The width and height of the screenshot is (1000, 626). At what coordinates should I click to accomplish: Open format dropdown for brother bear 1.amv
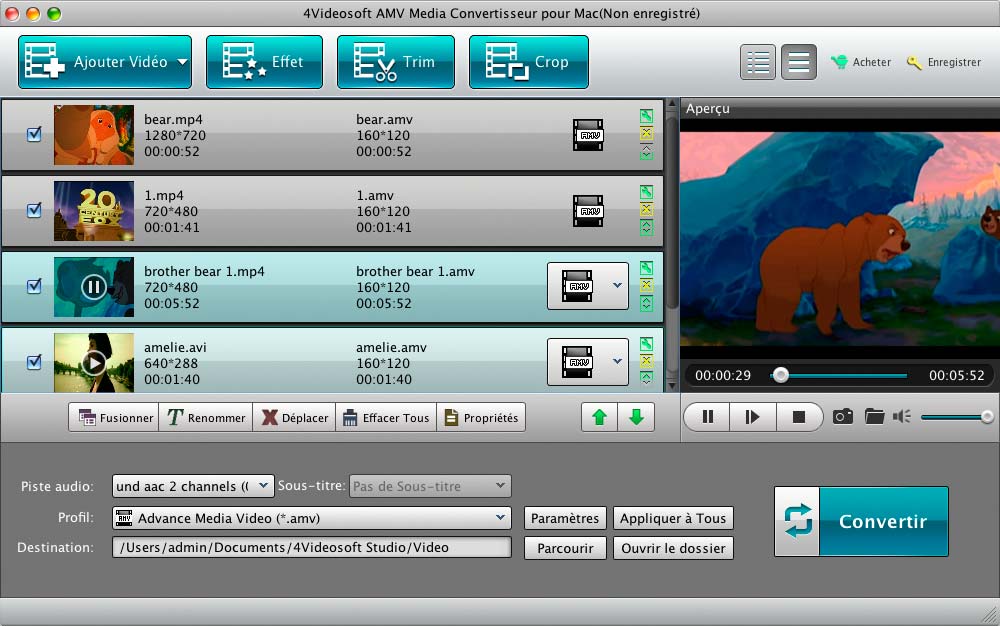click(617, 286)
